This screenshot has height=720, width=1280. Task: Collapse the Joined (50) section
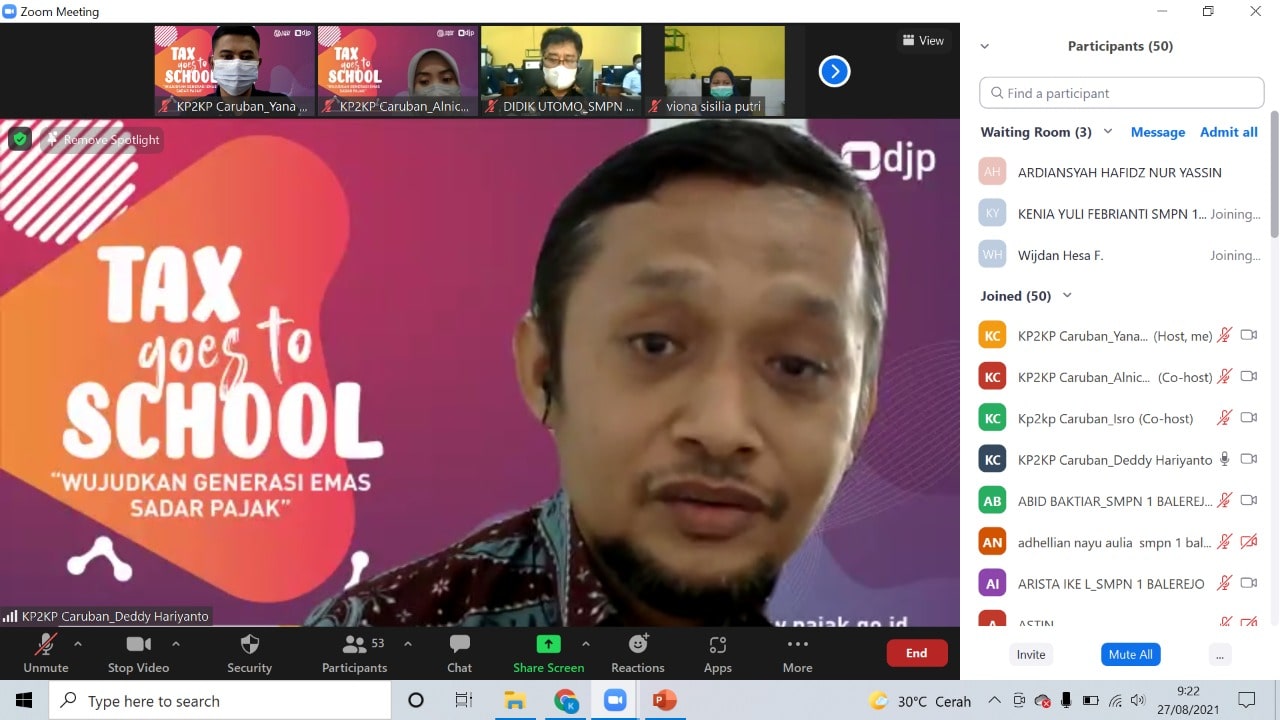point(1067,296)
